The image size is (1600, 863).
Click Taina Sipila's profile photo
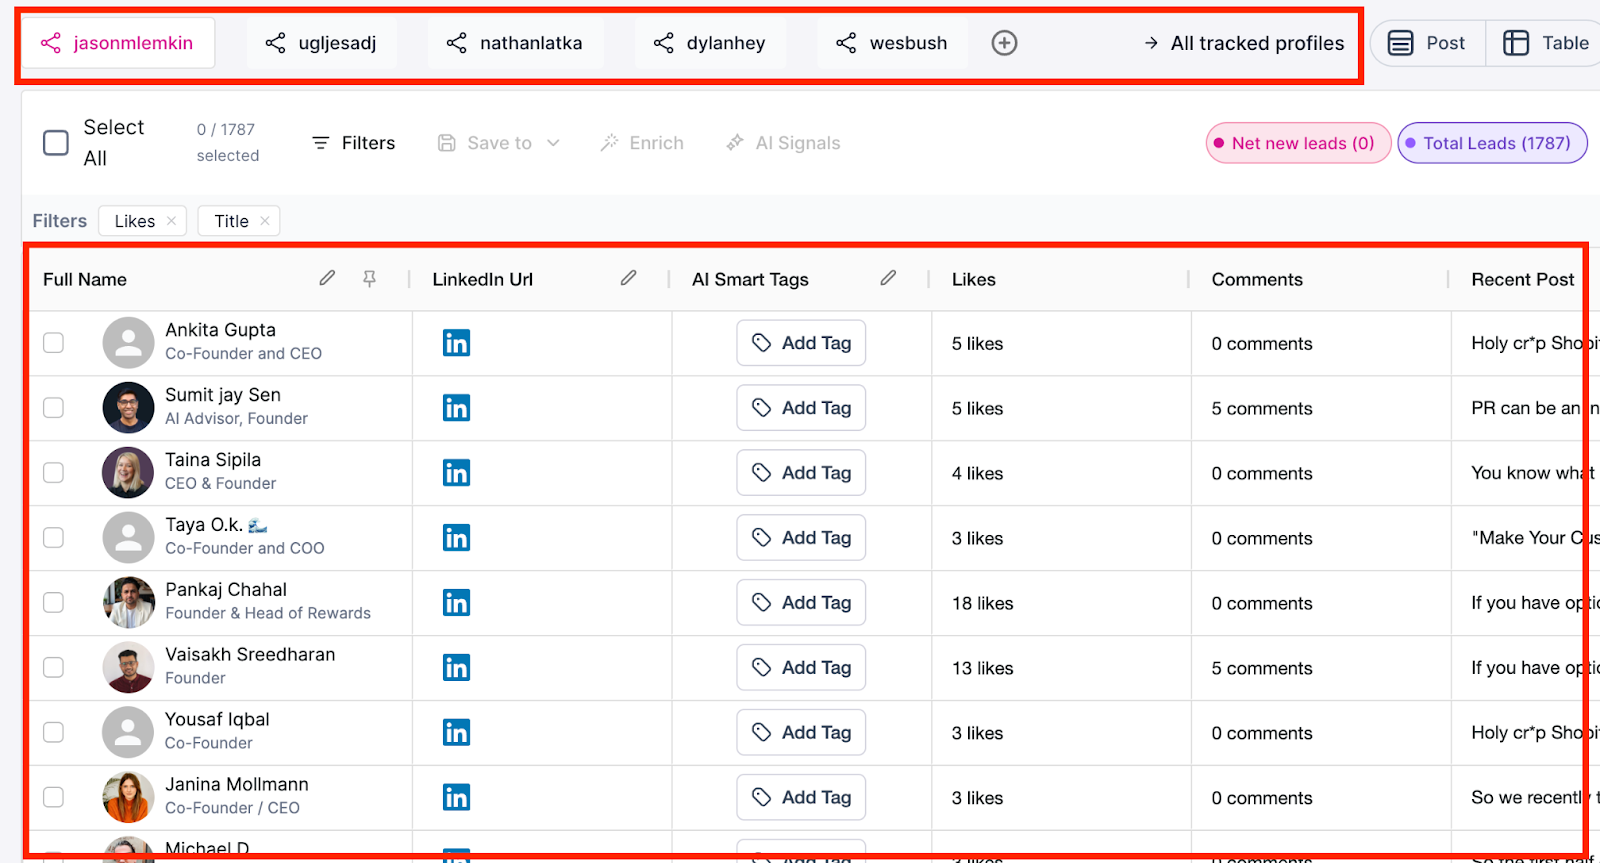pyautogui.click(x=128, y=473)
